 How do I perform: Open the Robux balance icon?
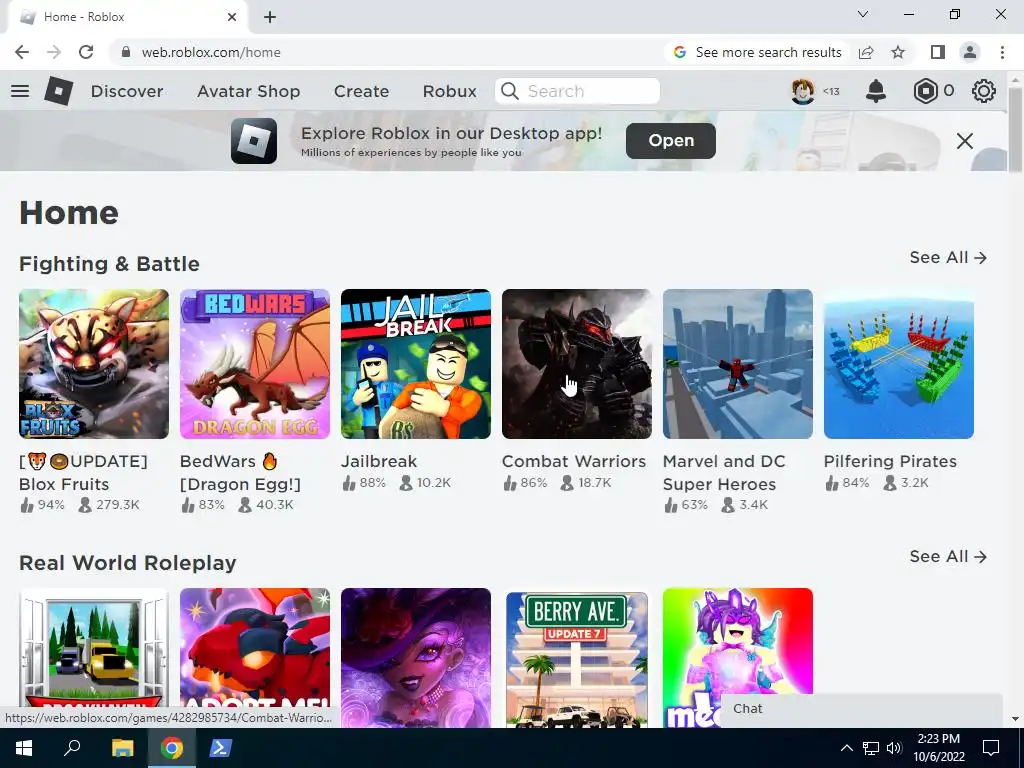click(x=925, y=91)
